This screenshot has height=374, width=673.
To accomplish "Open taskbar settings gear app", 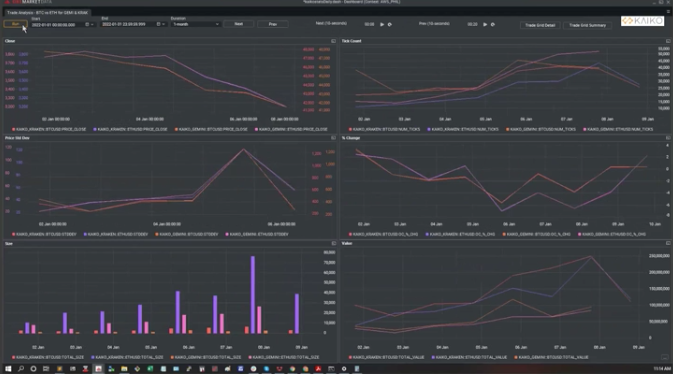I will [x=344, y=369].
